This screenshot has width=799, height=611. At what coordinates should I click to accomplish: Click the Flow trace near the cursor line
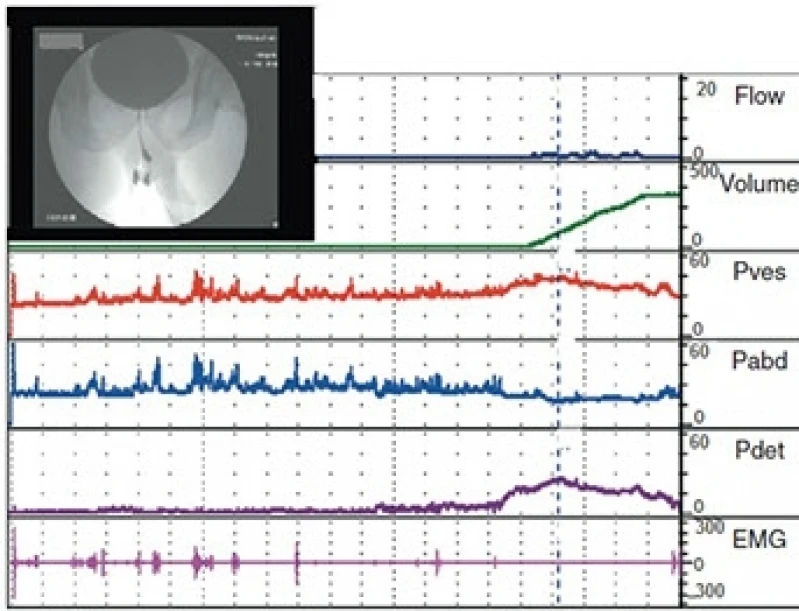click(x=570, y=155)
